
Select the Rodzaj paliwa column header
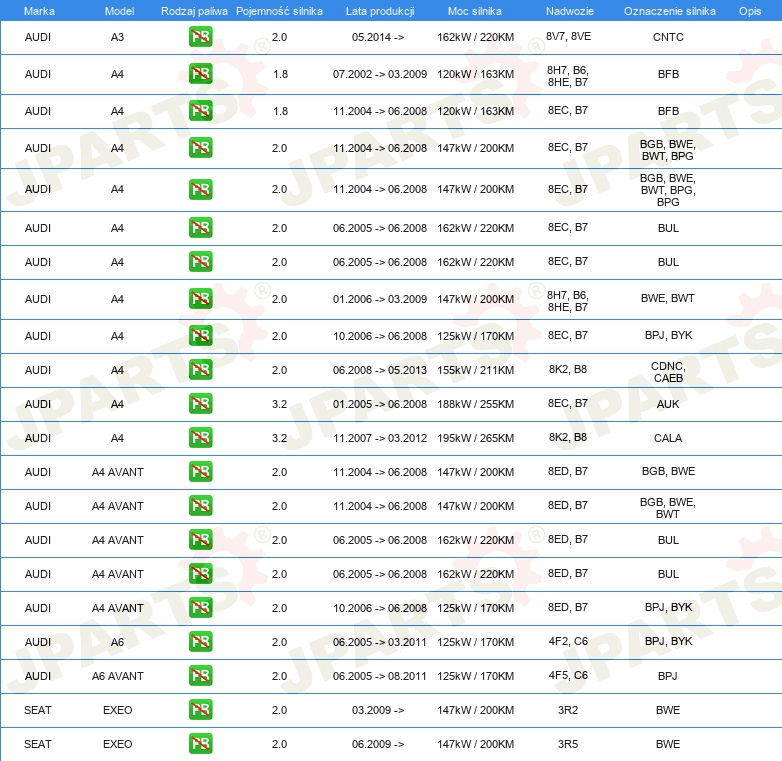click(194, 11)
